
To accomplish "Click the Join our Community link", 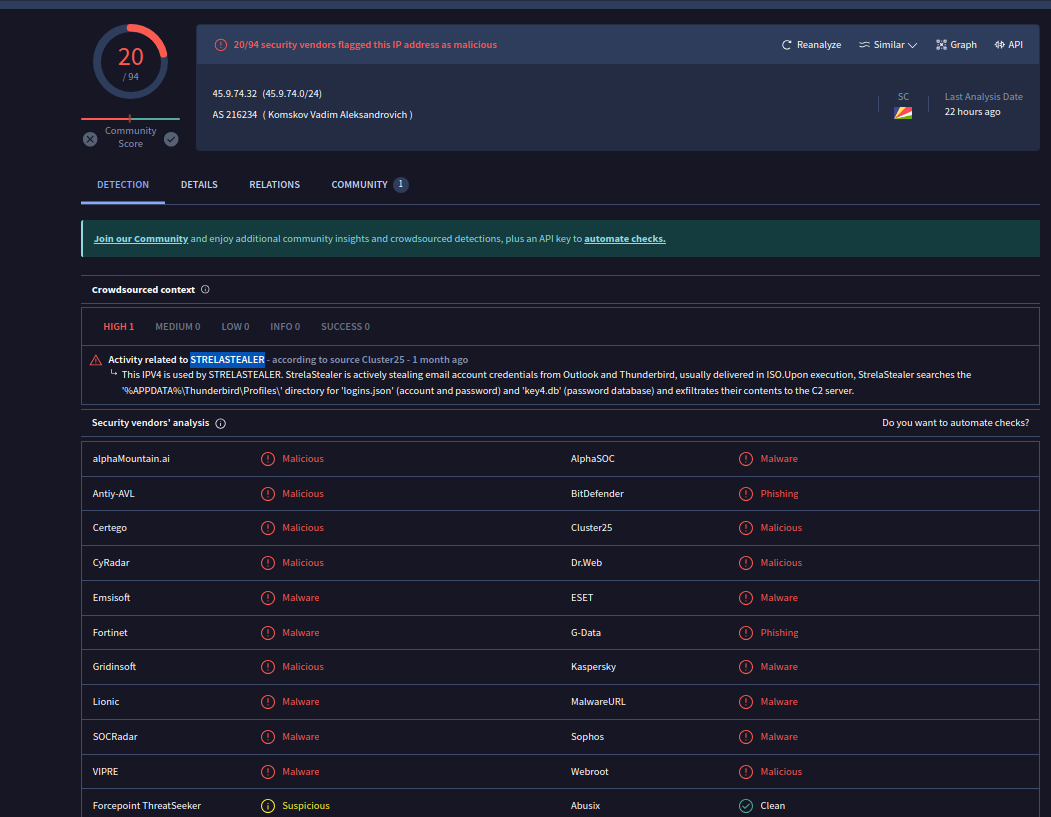I will (141, 239).
